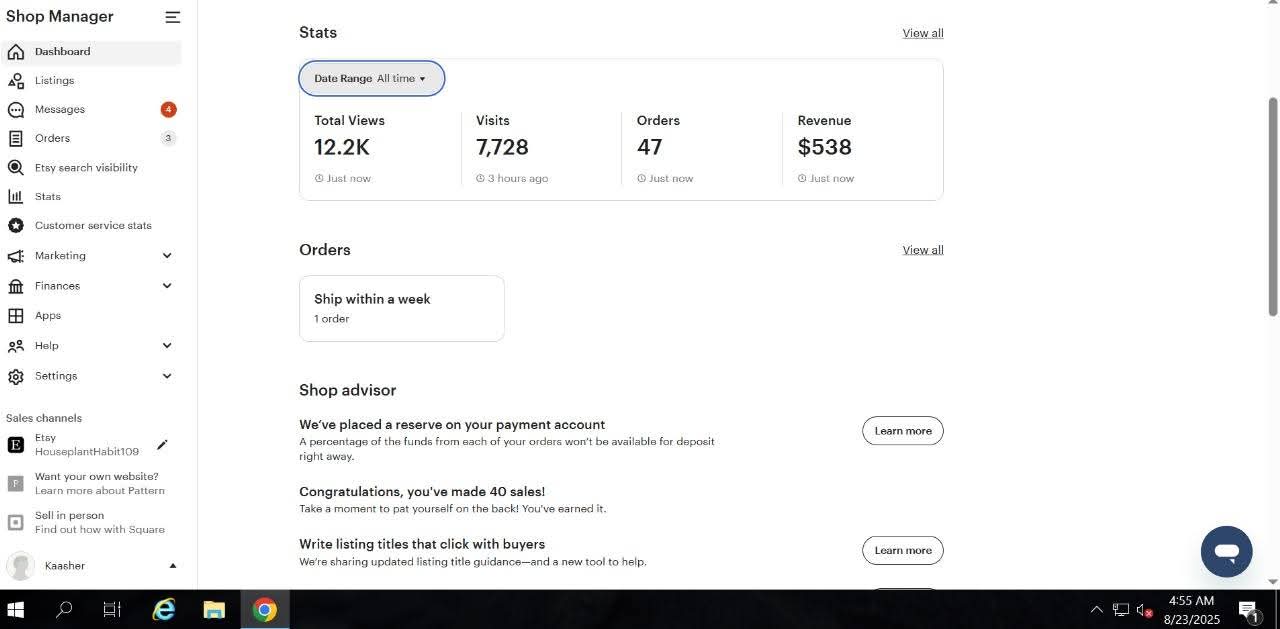The width and height of the screenshot is (1280, 629).
Task: Open the Kaasher account menu arrow
Action: [x=172, y=566]
